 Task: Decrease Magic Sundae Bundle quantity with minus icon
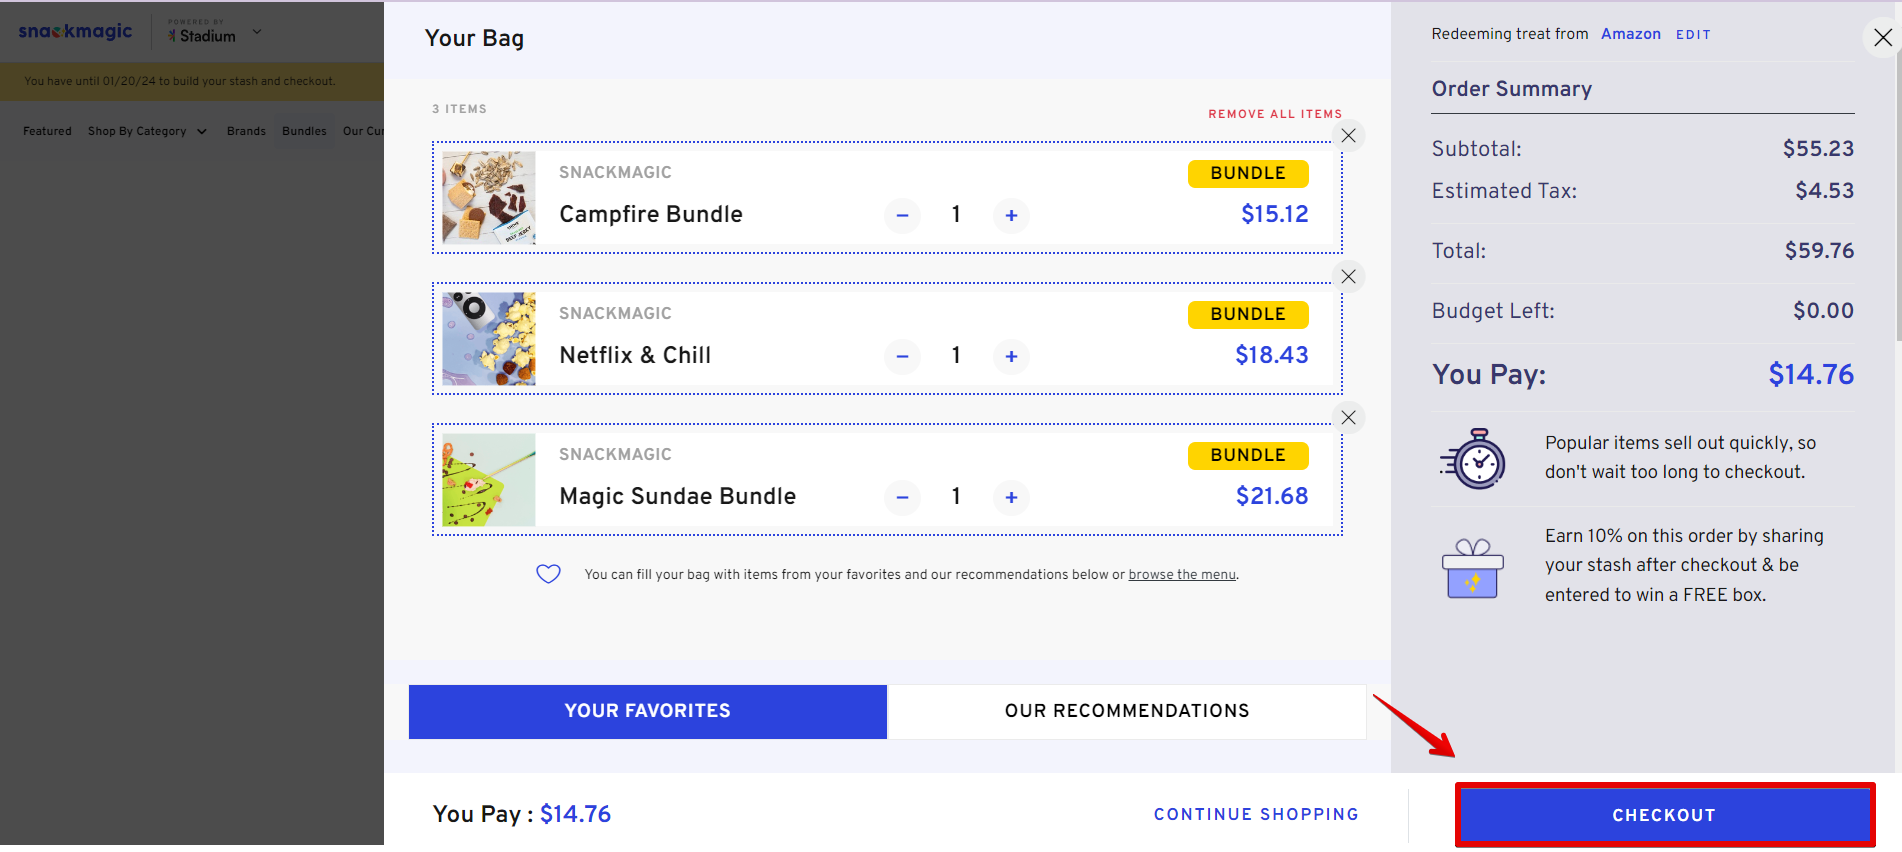(902, 497)
